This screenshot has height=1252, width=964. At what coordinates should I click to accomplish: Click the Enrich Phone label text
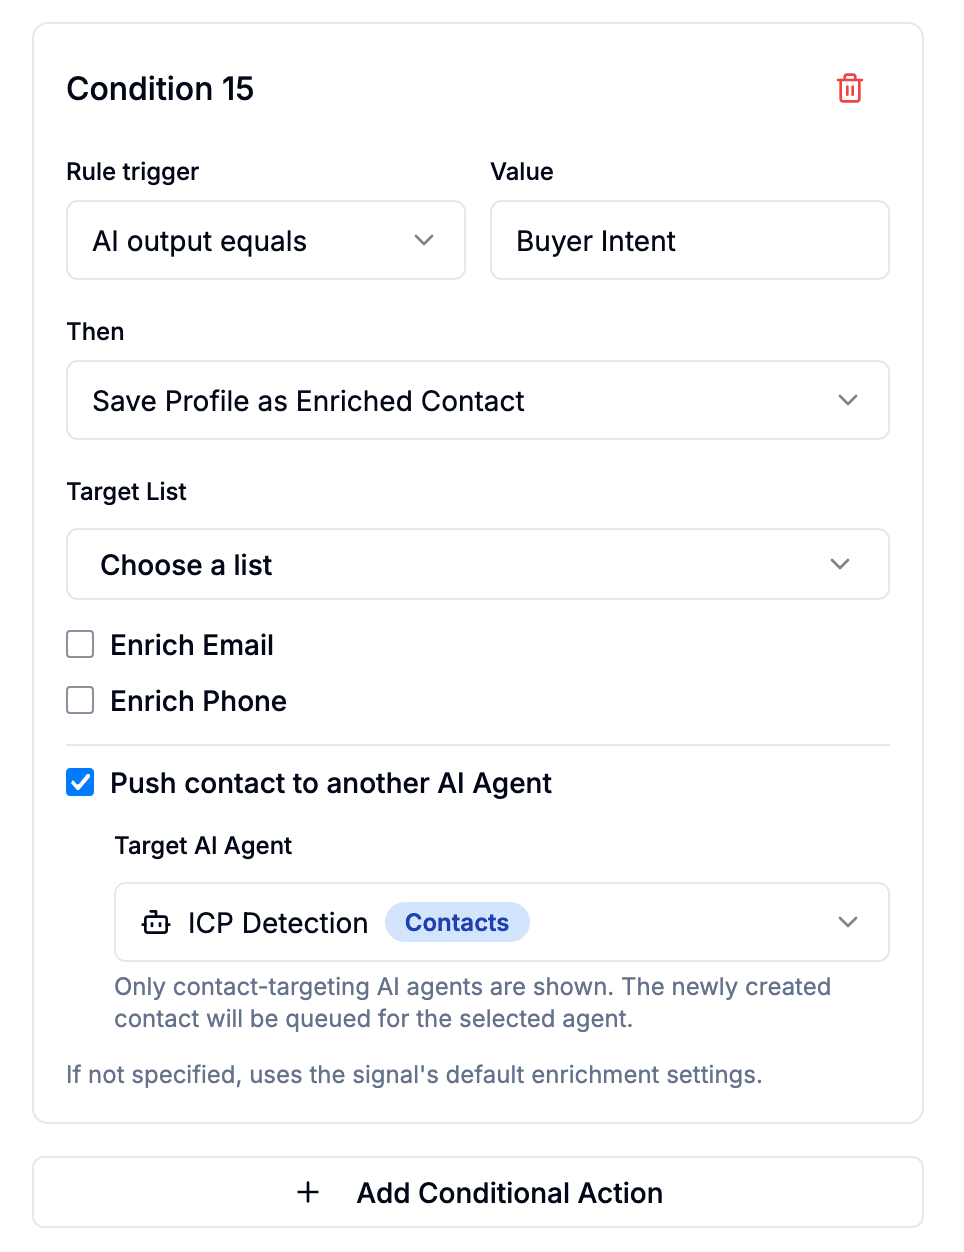(198, 700)
